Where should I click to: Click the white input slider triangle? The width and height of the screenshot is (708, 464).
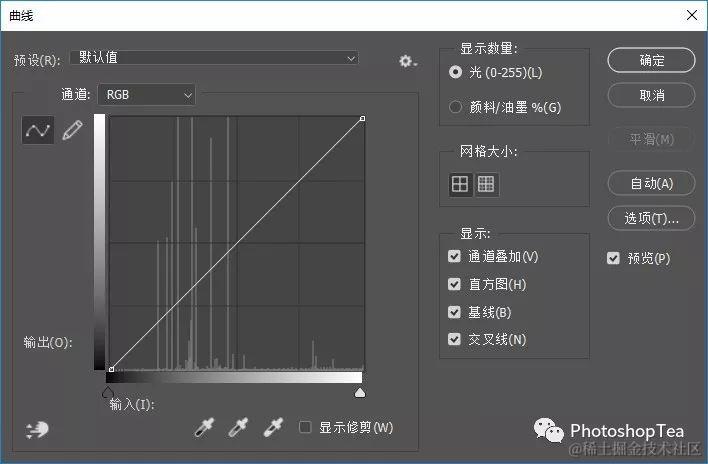point(360,392)
